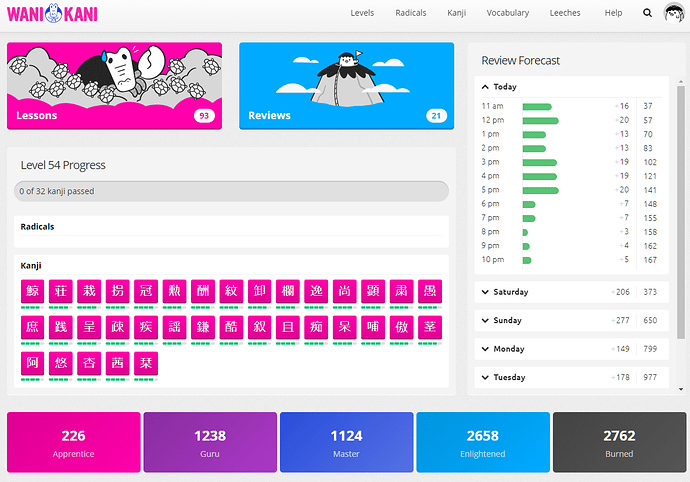Click the kanji tile 悠
Screen dimensions: 690x482
pos(61,363)
